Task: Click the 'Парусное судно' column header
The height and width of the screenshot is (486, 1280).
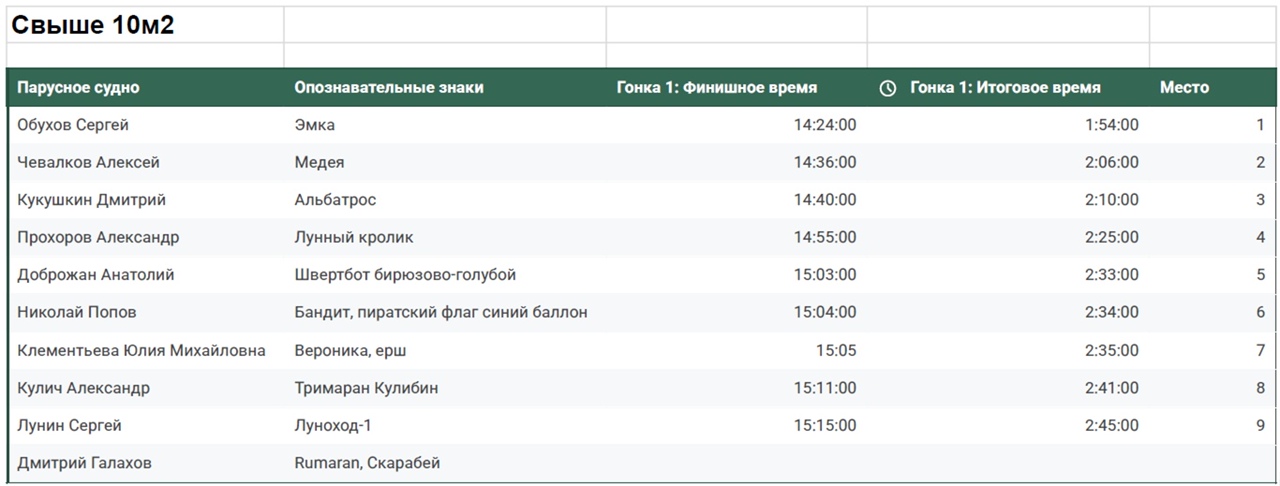Action: pos(78,88)
